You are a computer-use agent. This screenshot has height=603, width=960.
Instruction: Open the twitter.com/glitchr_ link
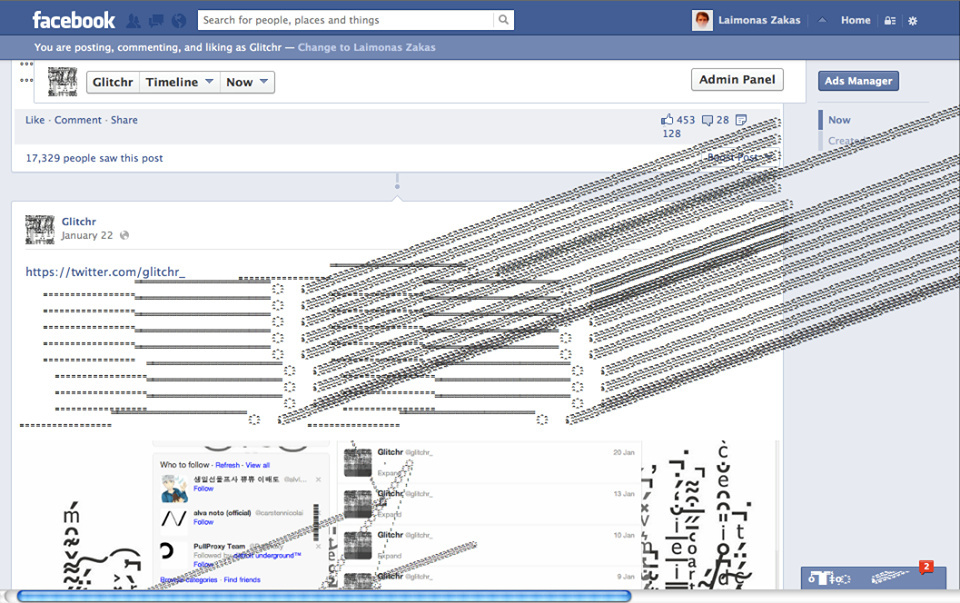tap(105, 272)
